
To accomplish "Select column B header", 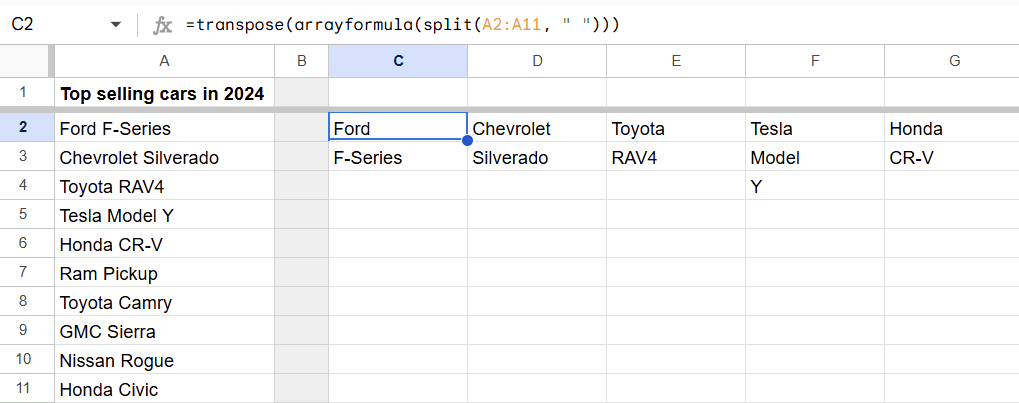I will coord(302,61).
